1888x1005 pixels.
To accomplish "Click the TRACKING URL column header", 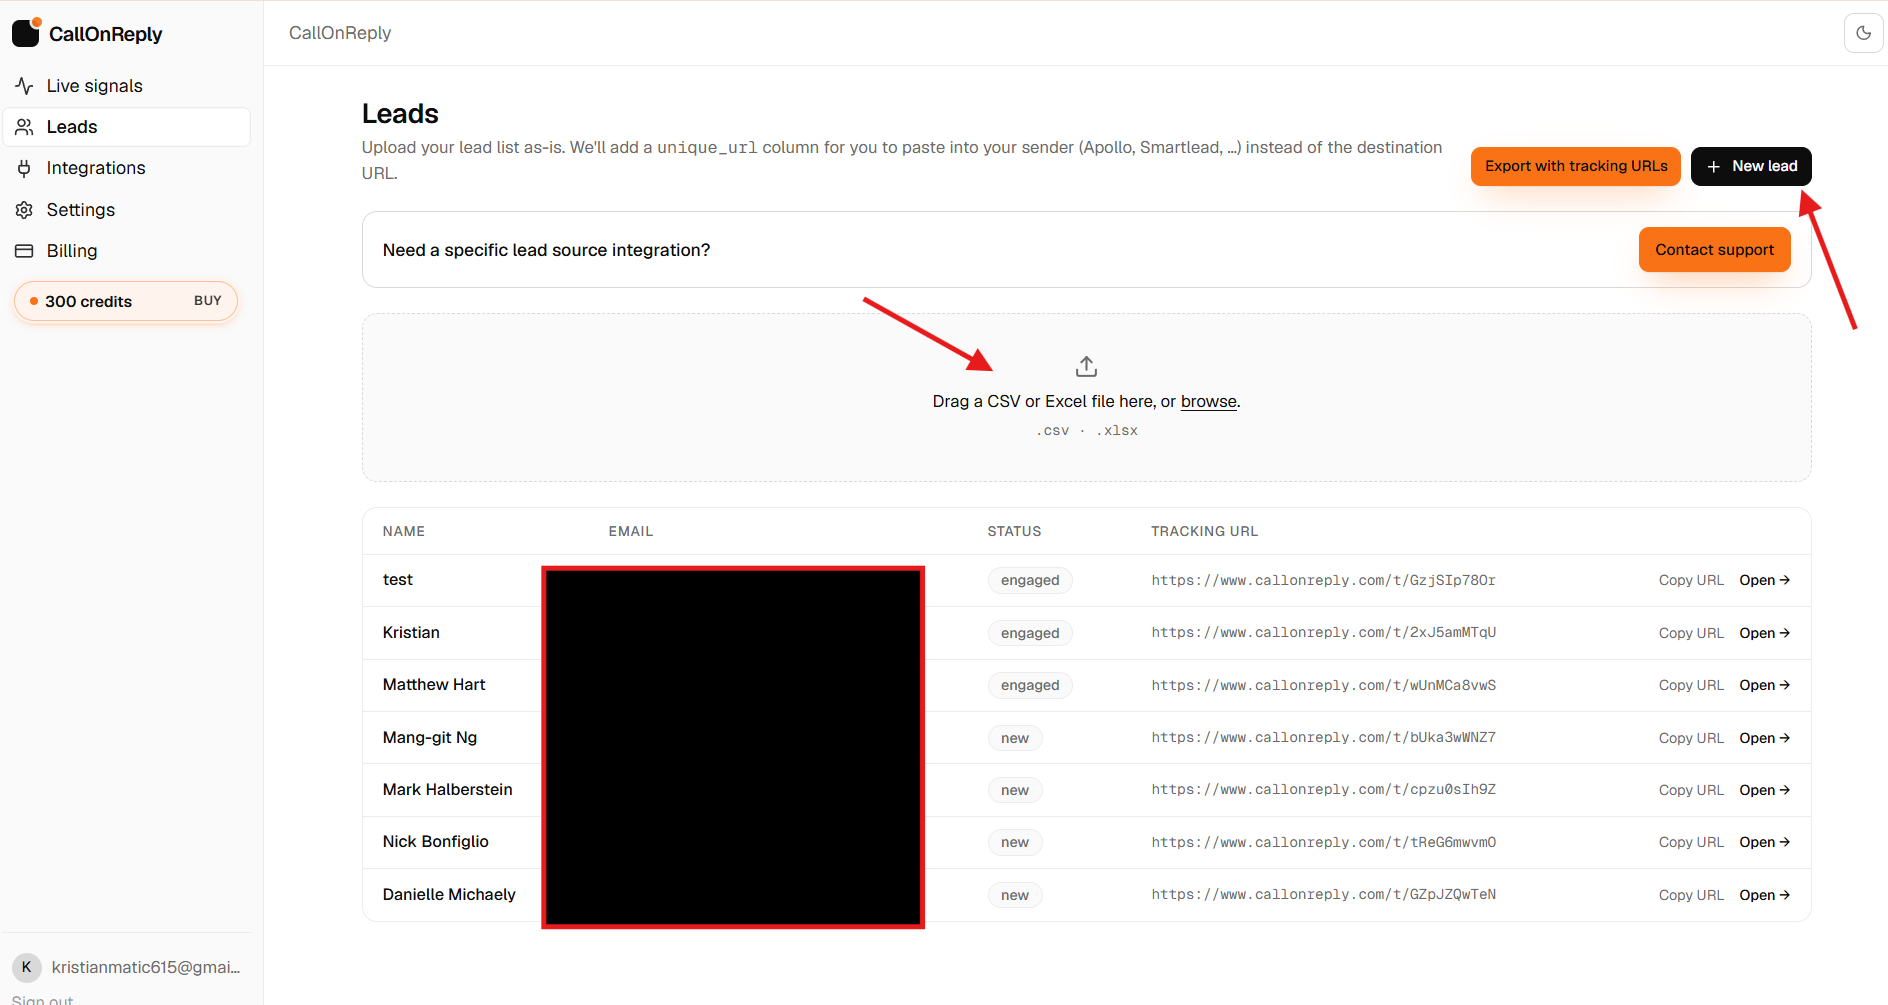I will tap(1204, 531).
